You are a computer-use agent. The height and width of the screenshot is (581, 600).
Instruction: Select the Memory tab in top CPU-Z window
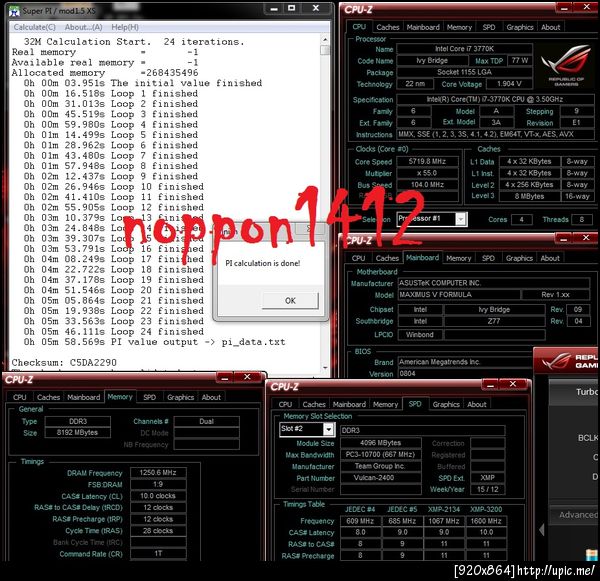[x=459, y=27]
